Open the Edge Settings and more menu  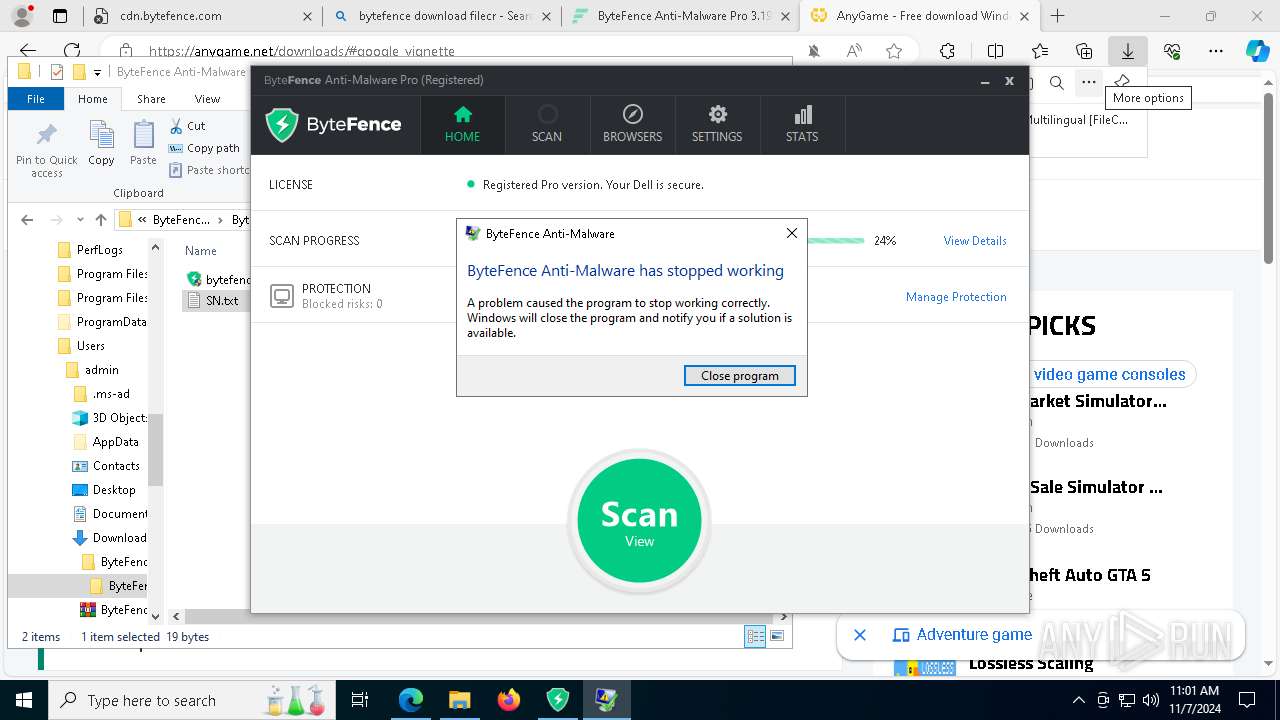pyautogui.click(x=1216, y=51)
